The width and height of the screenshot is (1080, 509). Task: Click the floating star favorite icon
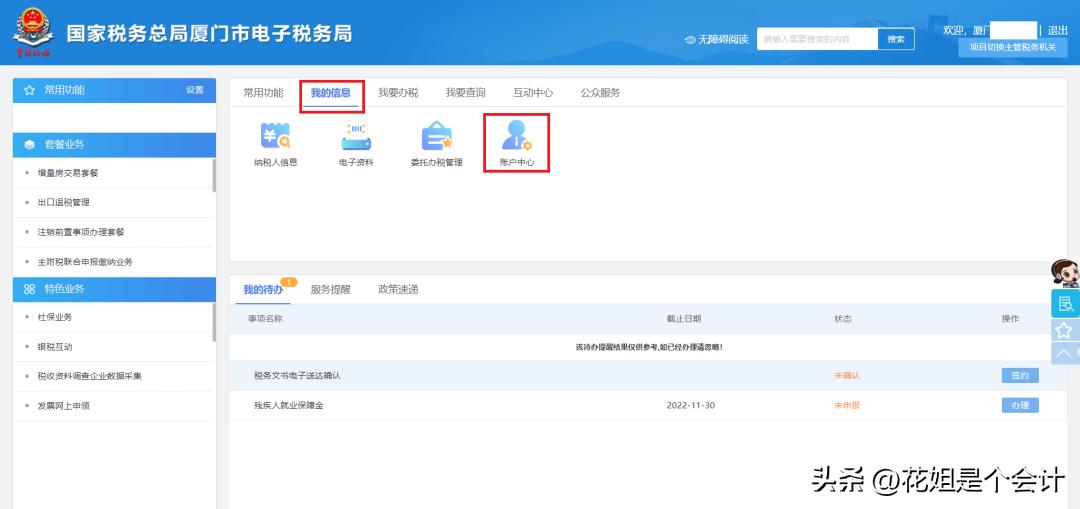[x=1065, y=329]
